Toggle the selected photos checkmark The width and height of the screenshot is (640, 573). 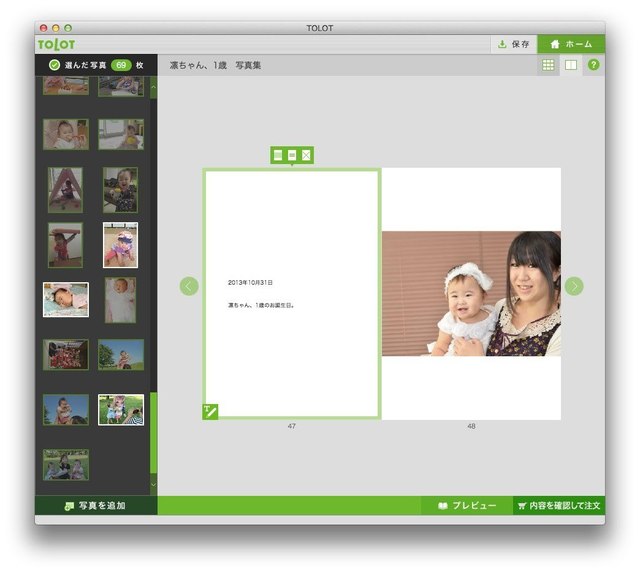coord(54,65)
